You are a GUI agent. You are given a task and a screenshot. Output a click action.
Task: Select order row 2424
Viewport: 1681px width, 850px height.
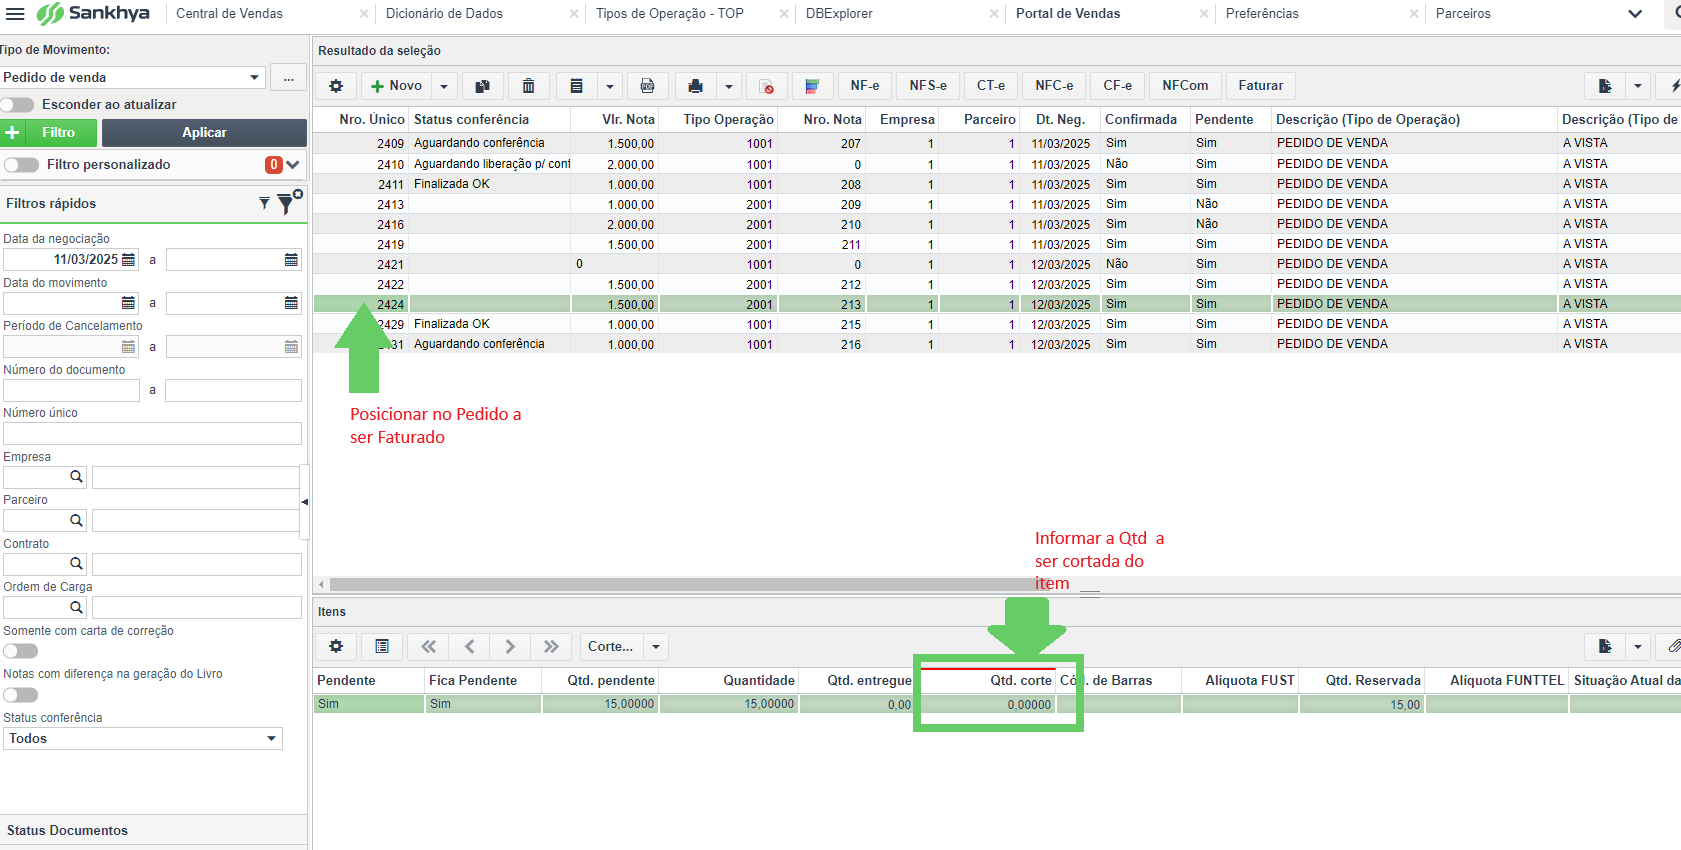(997, 304)
